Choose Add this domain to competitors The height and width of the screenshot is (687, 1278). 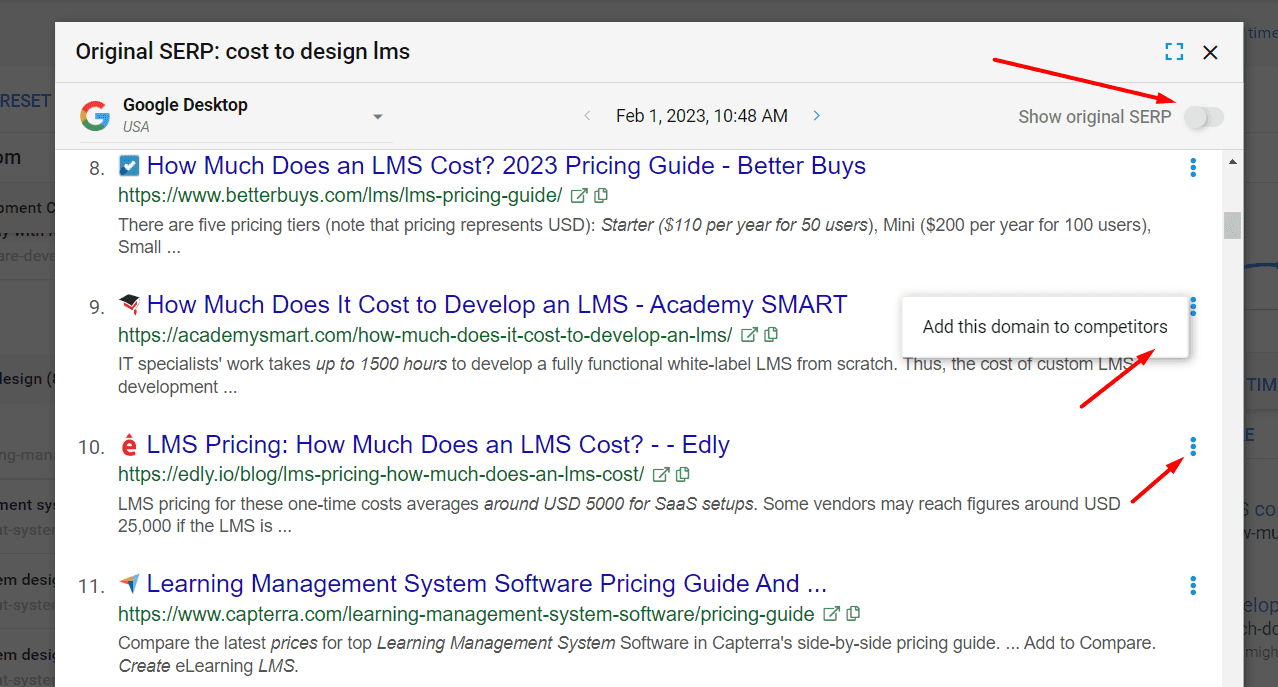pos(1045,327)
